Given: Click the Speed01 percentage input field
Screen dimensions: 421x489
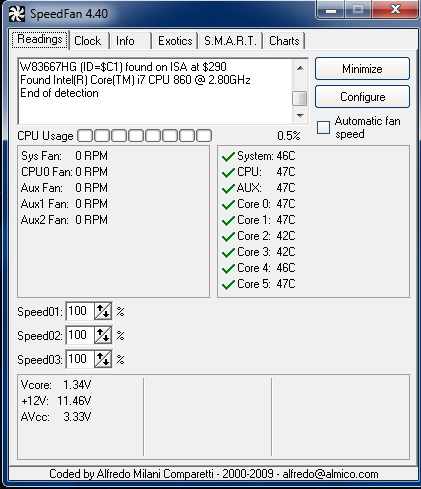Looking at the screenshot, I should click(80, 311).
